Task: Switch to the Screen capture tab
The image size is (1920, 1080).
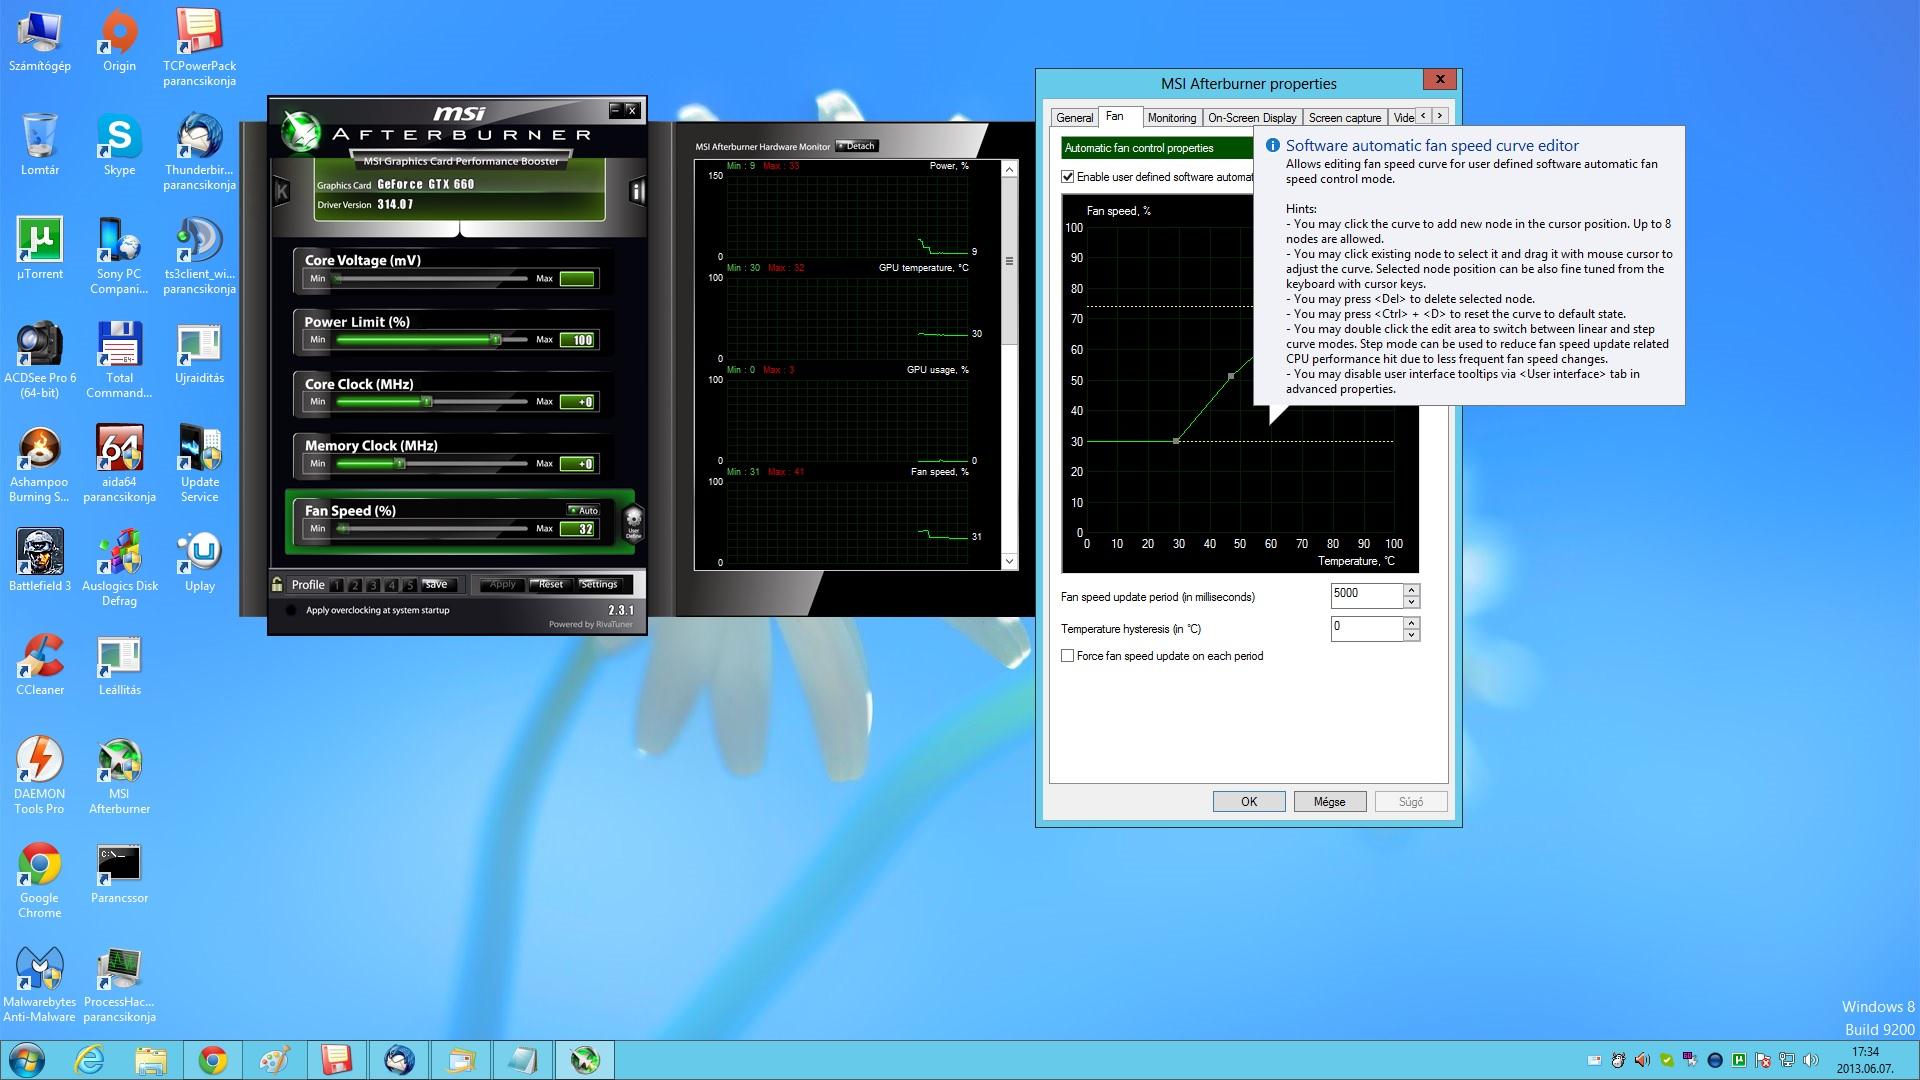Action: (x=1345, y=118)
